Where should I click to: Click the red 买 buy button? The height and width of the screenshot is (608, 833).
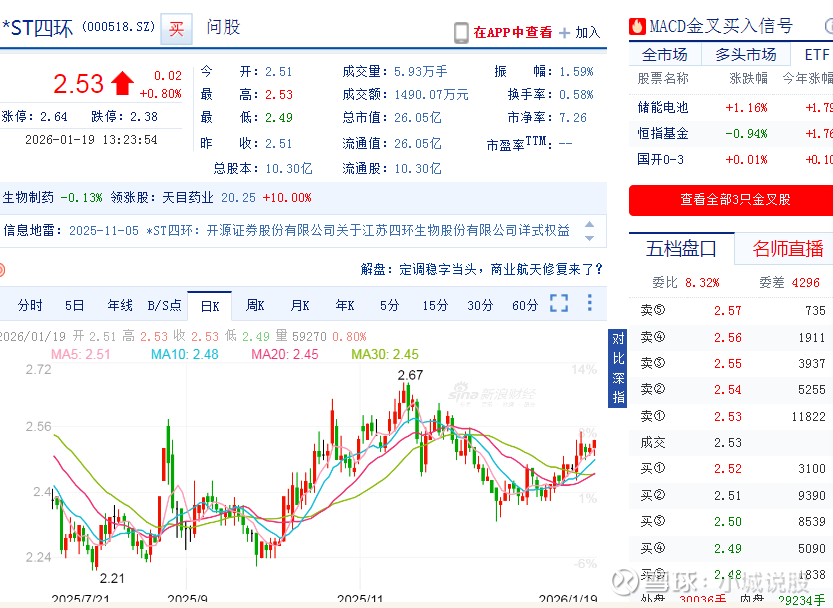tap(176, 28)
